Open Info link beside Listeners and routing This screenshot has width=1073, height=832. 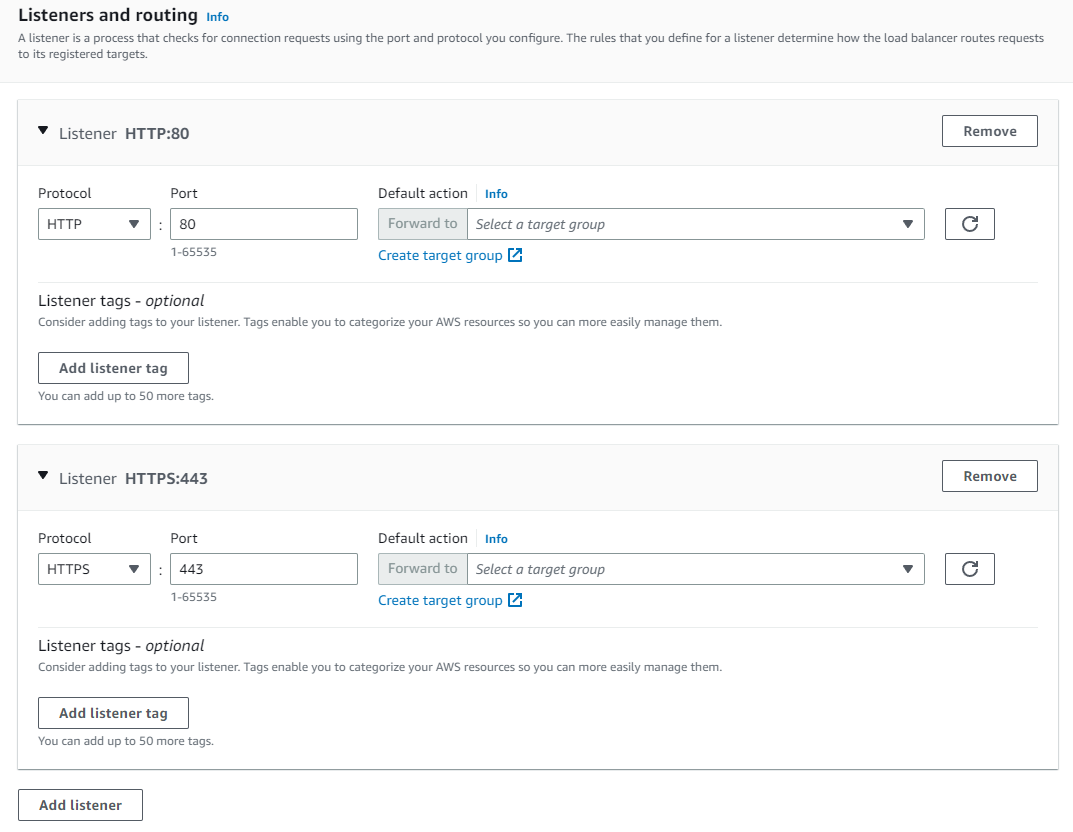[217, 17]
